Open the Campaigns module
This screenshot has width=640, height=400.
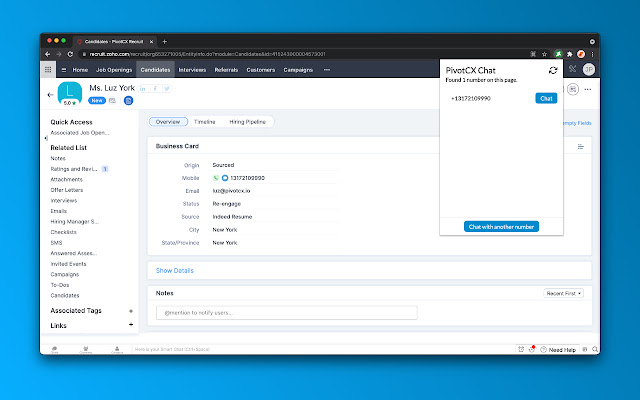coord(298,70)
